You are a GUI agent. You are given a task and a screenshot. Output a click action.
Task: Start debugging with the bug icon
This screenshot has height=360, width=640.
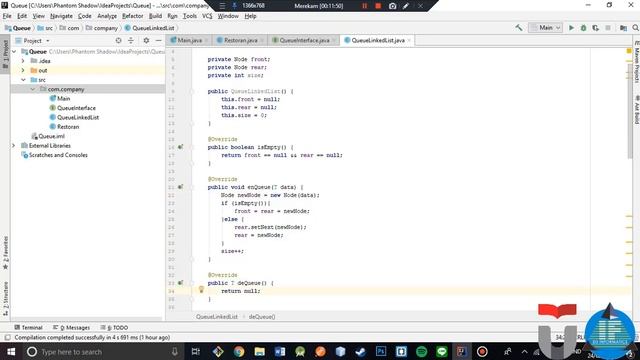pos(584,28)
